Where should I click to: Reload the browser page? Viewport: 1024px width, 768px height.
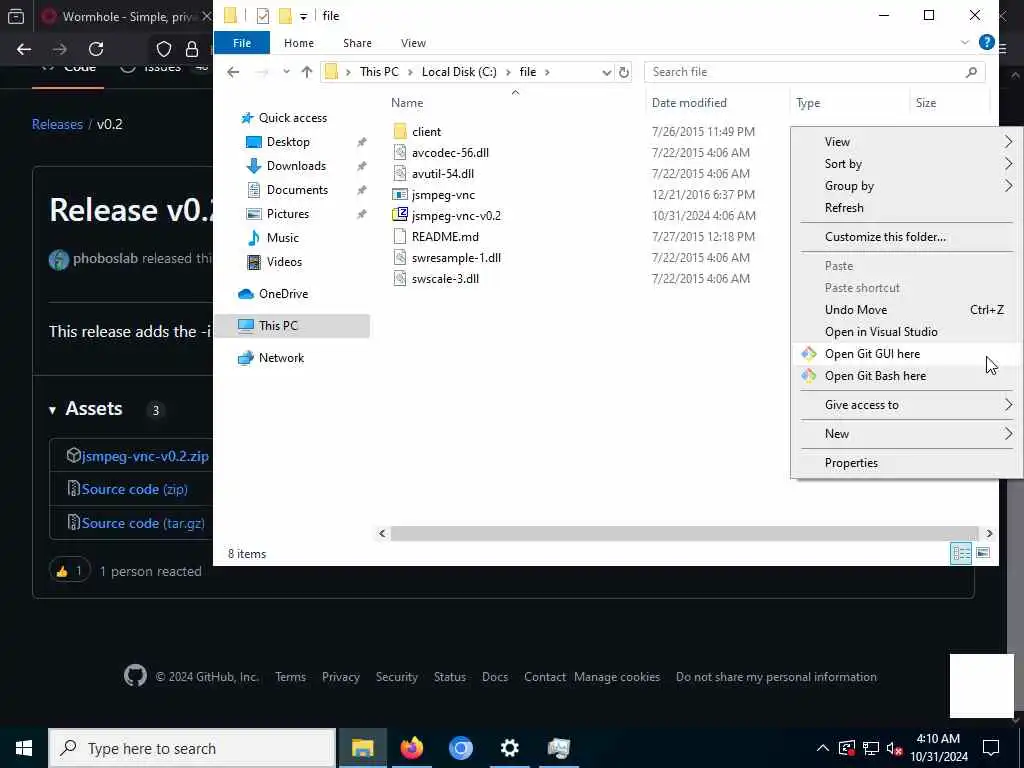pyautogui.click(x=96, y=49)
